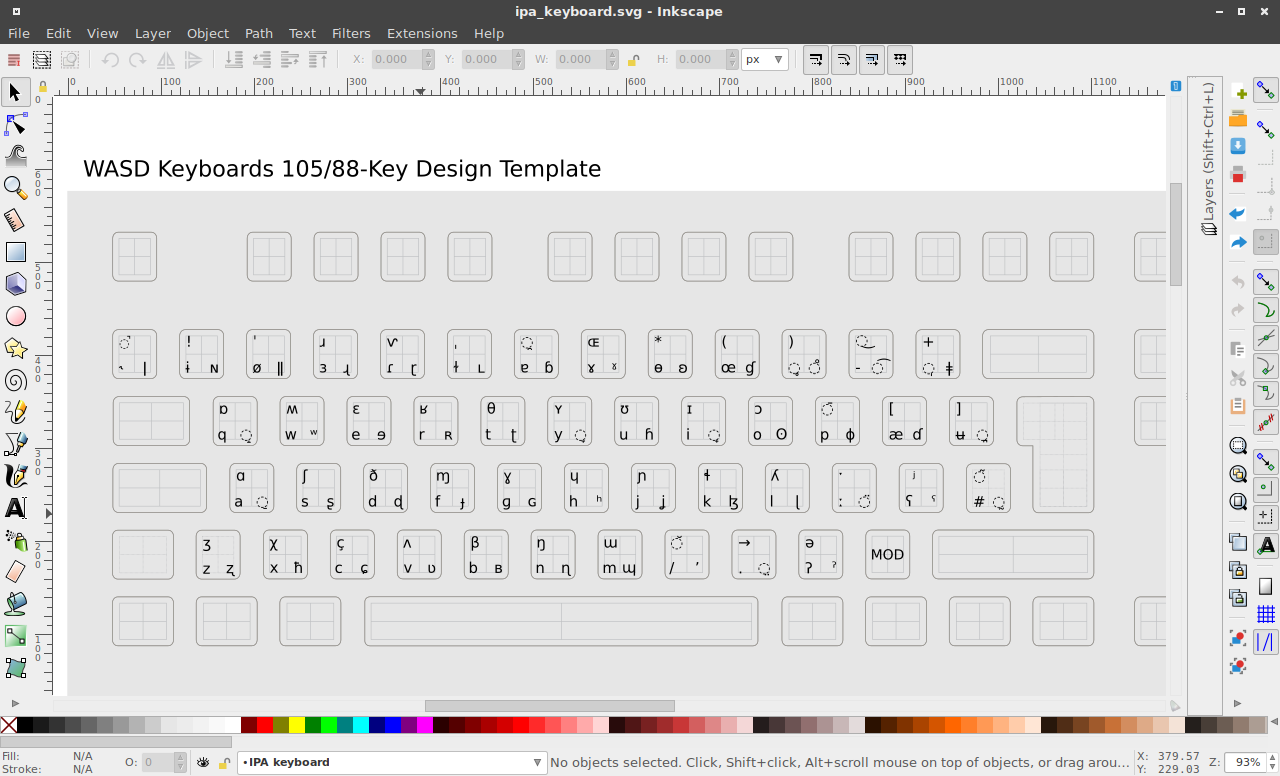This screenshot has height=776, width=1280.
Task: Click the new document icon
Action: 1238,93
